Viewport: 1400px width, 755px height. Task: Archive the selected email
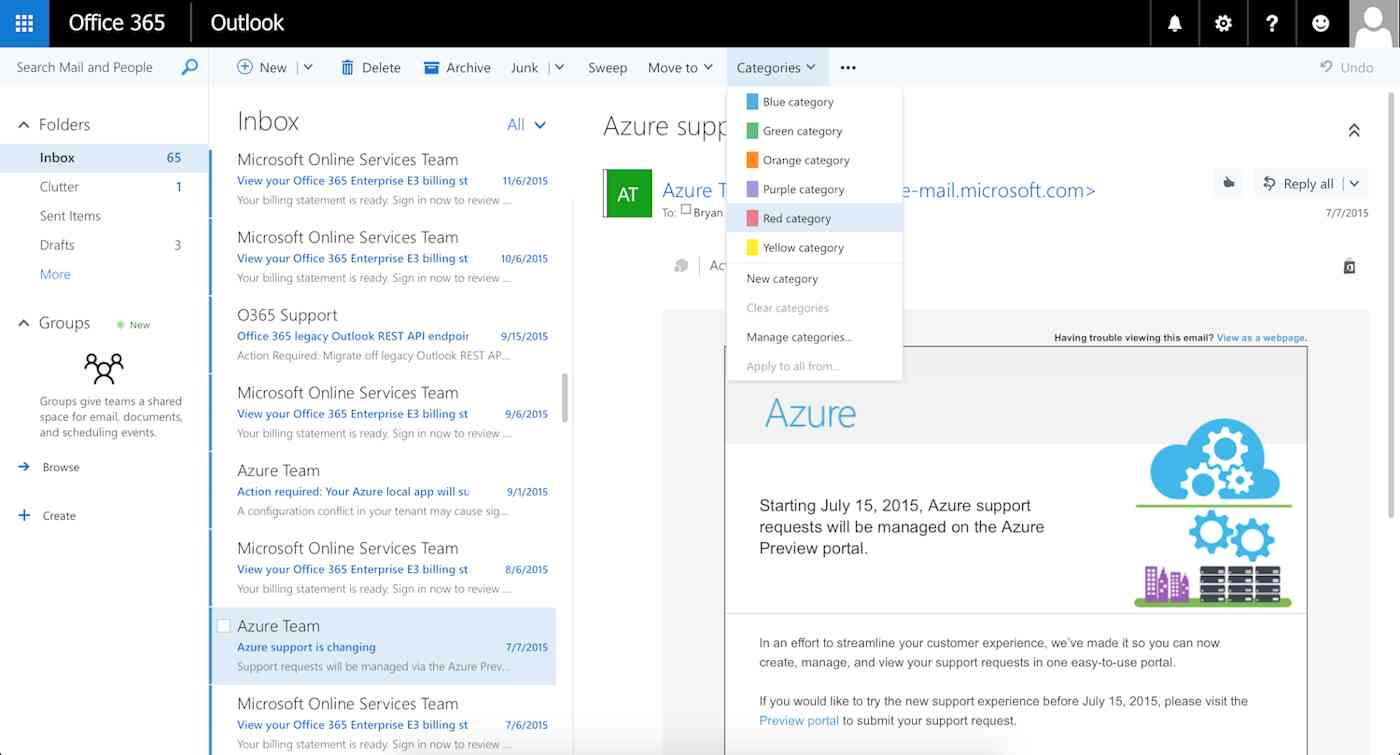point(457,67)
